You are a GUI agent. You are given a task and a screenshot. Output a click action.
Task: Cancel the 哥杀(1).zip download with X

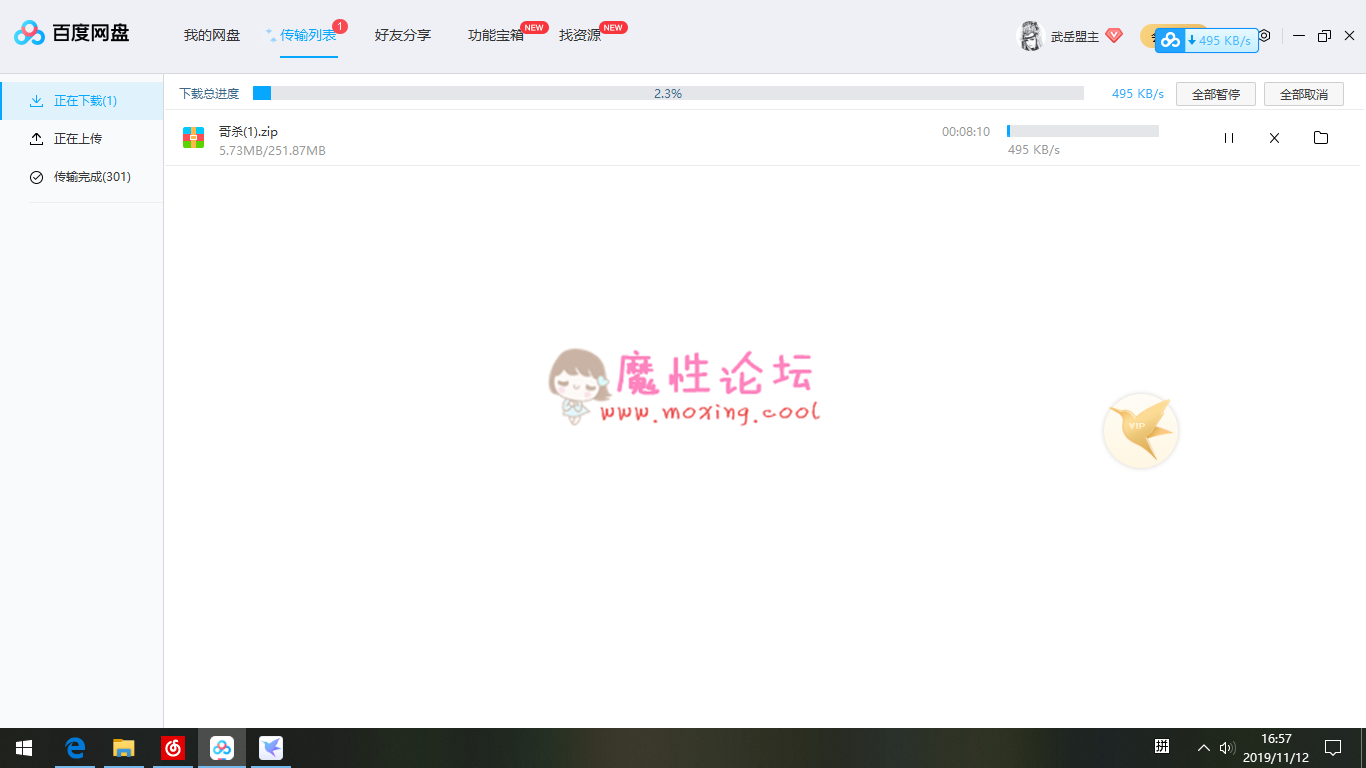click(x=1274, y=138)
